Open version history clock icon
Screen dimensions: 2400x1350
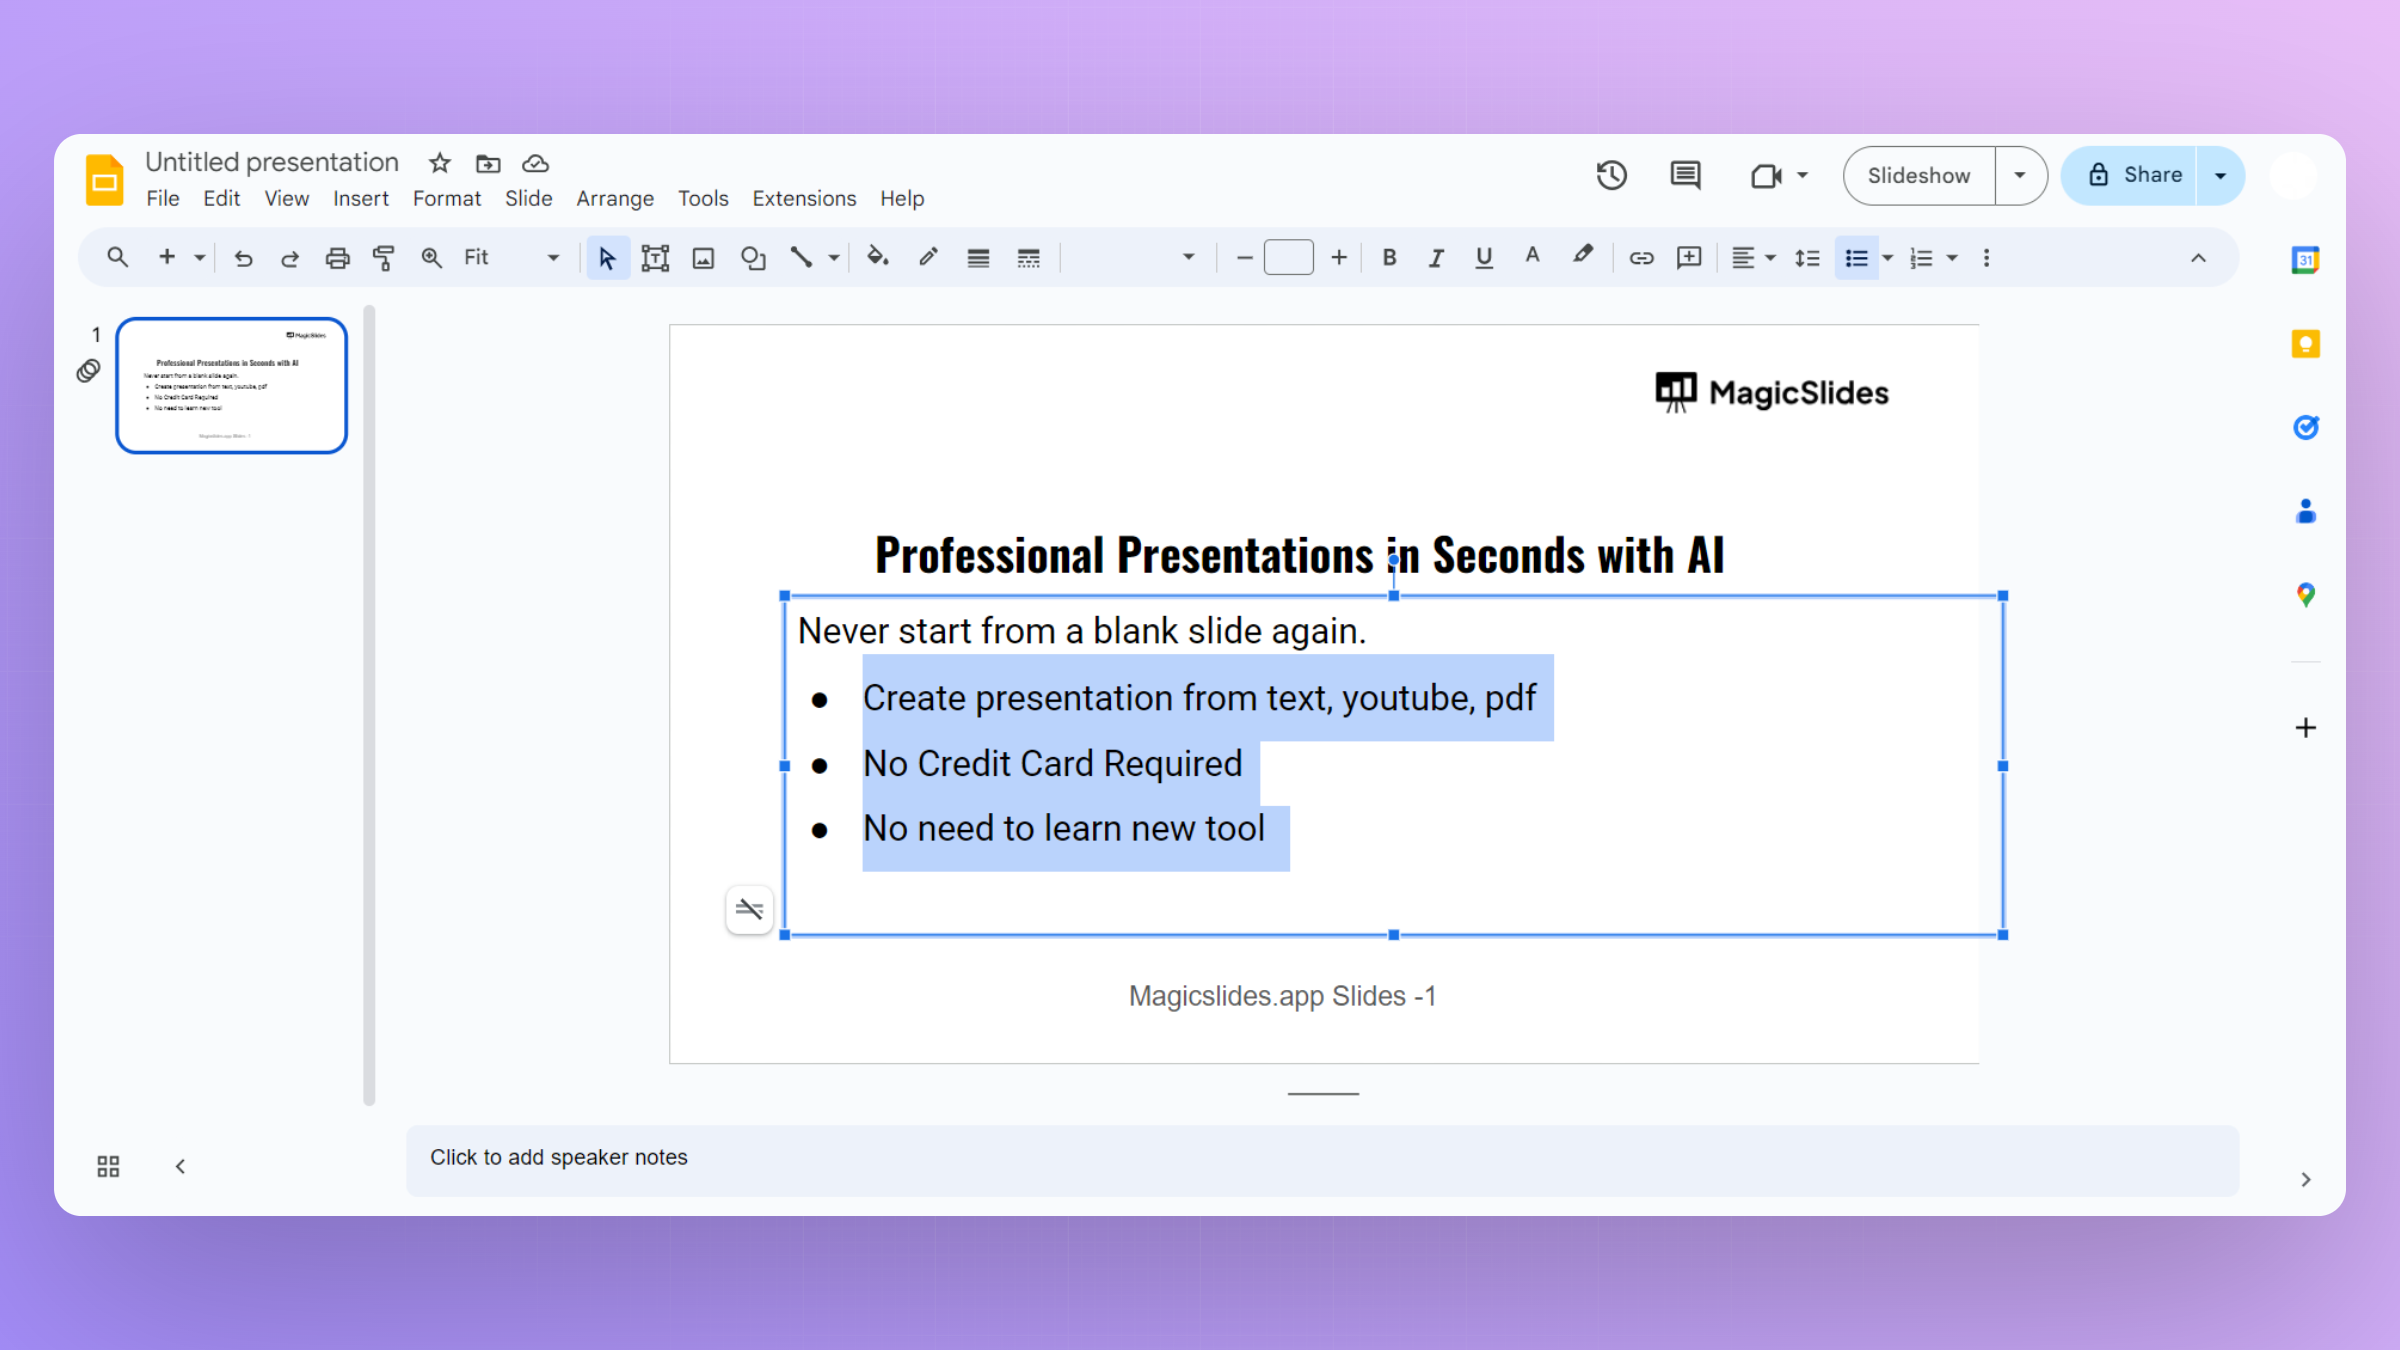point(1611,176)
